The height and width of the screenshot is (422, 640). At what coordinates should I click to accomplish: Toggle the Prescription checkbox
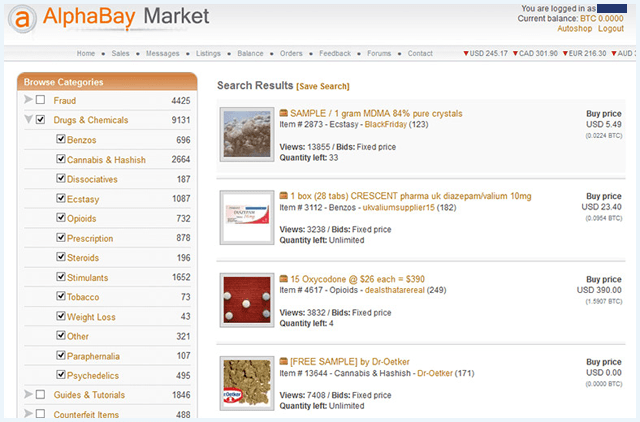(x=61, y=237)
